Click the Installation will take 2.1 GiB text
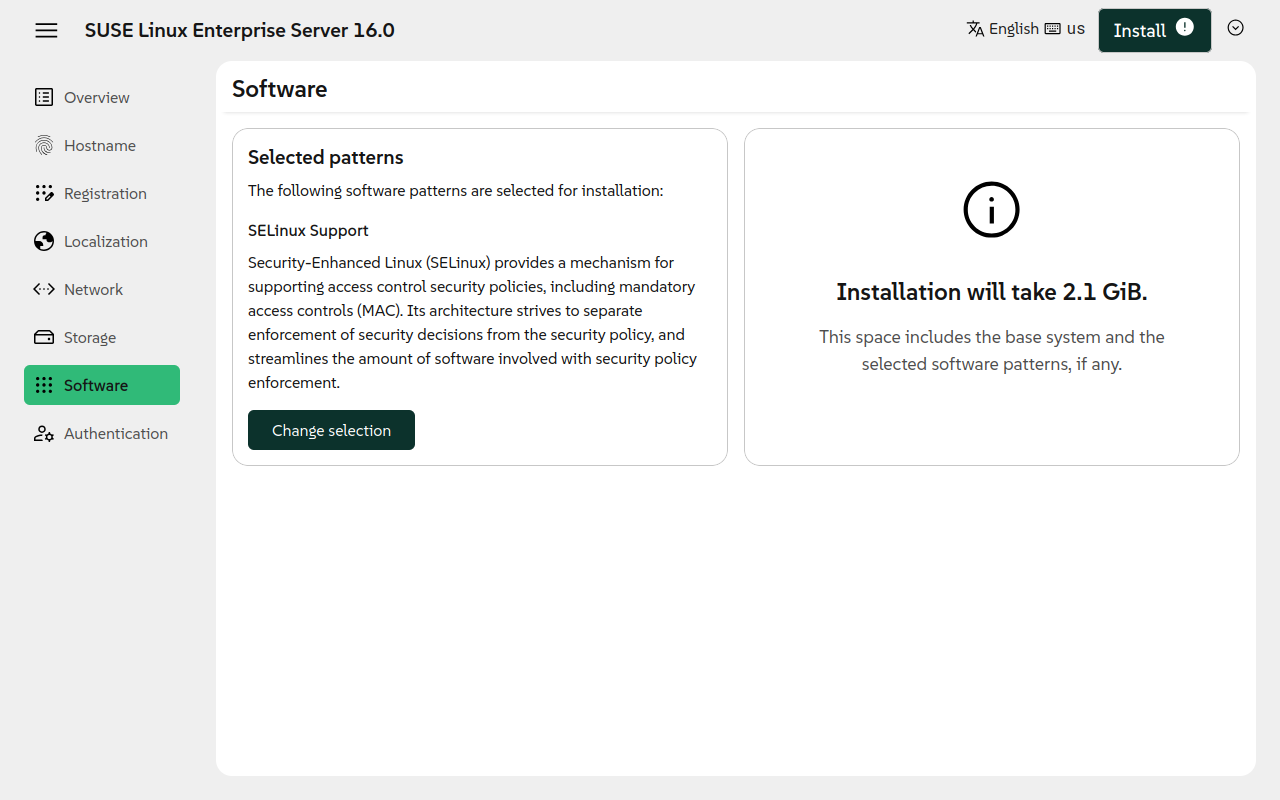The width and height of the screenshot is (1280, 800). (991, 292)
